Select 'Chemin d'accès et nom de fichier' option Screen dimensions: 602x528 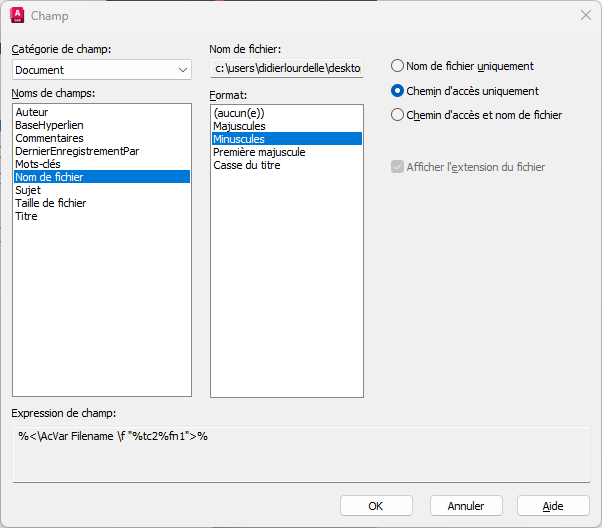[397, 115]
